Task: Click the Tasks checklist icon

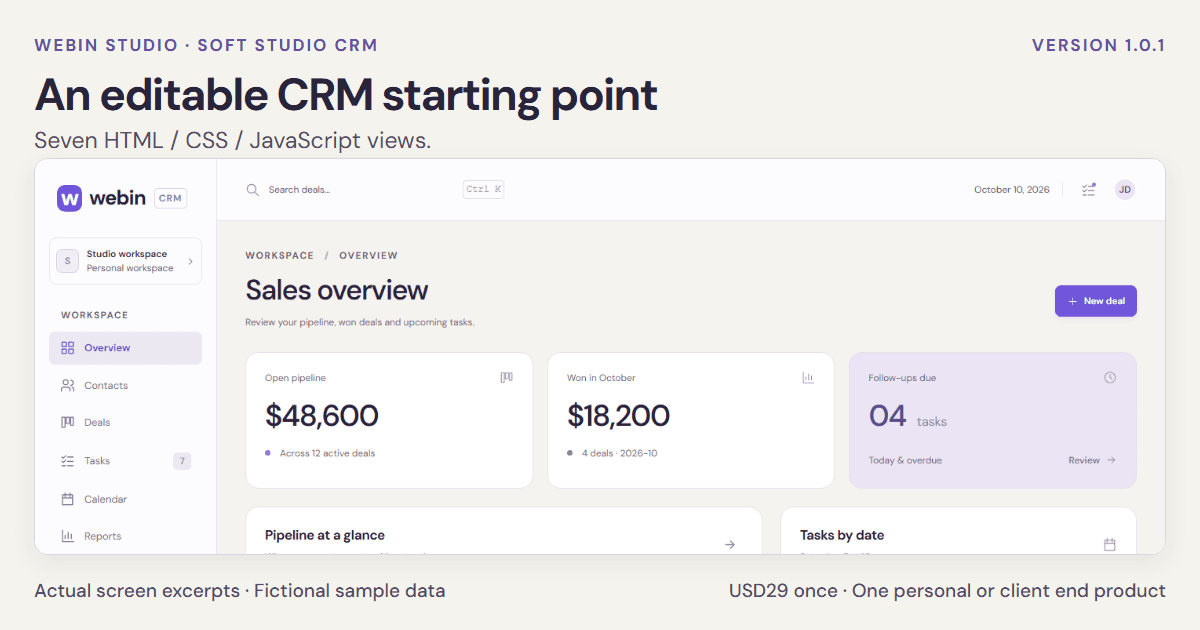Action: (68, 461)
